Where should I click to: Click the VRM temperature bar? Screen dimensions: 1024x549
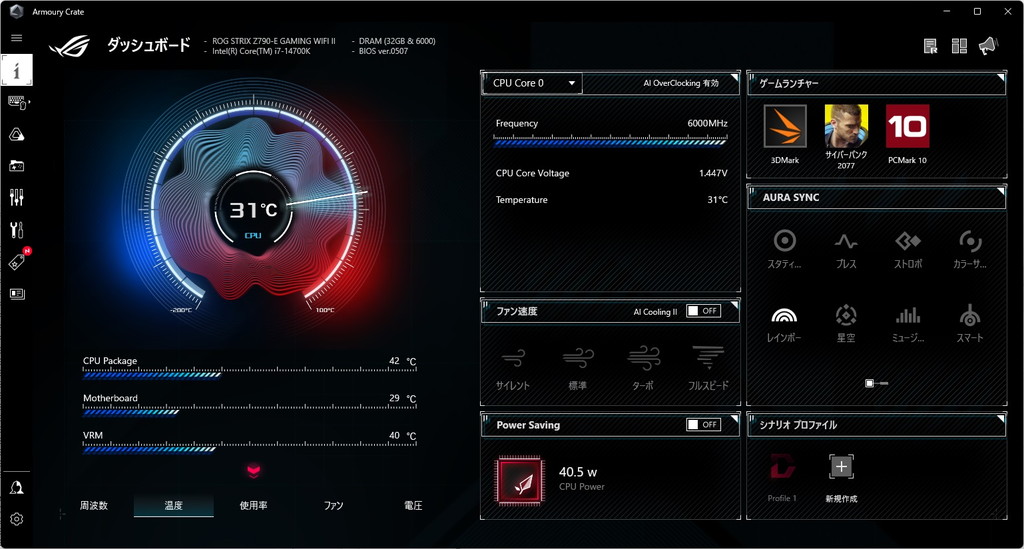click(249, 447)
